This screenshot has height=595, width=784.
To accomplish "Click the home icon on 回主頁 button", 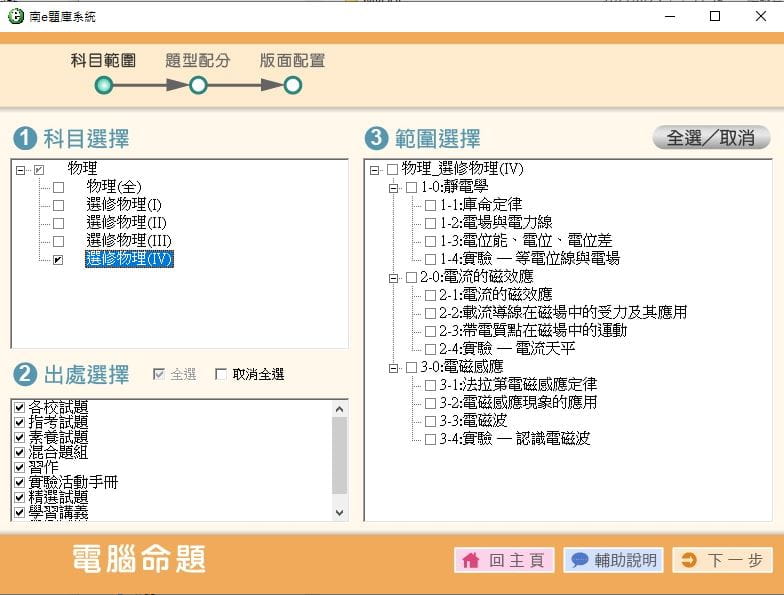I will pos(470,560).
